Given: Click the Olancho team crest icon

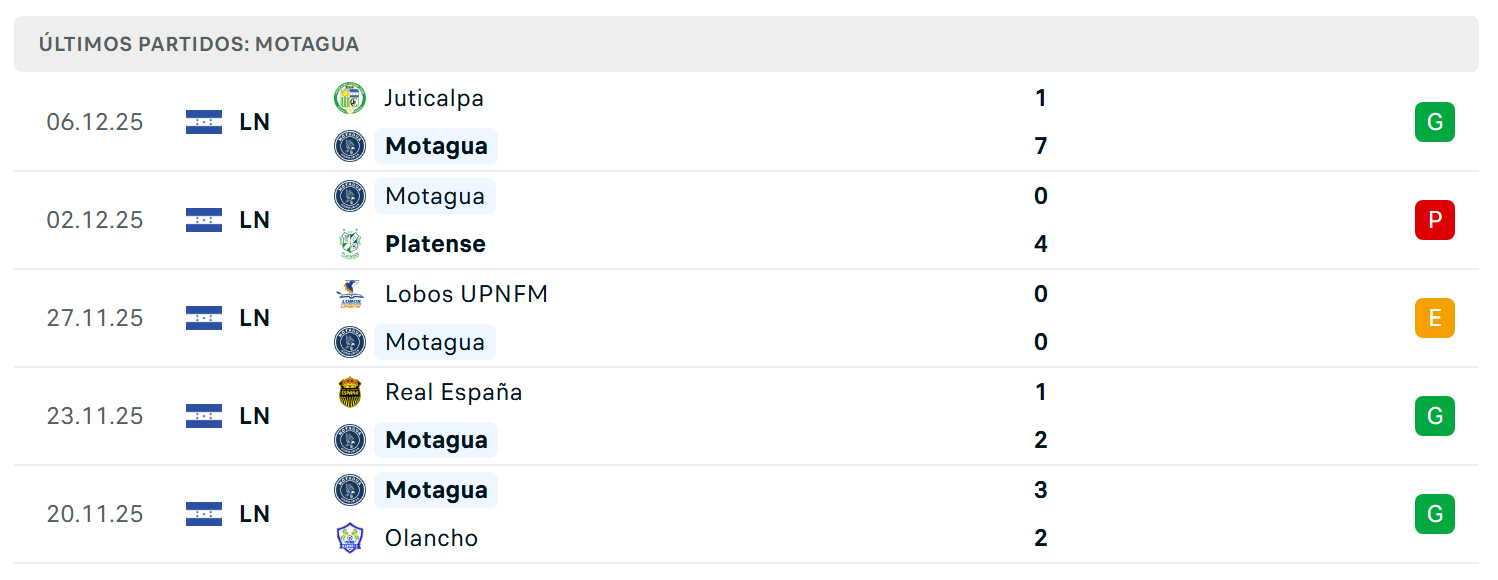Looking at the screenshot, I should tap(350, 538).
